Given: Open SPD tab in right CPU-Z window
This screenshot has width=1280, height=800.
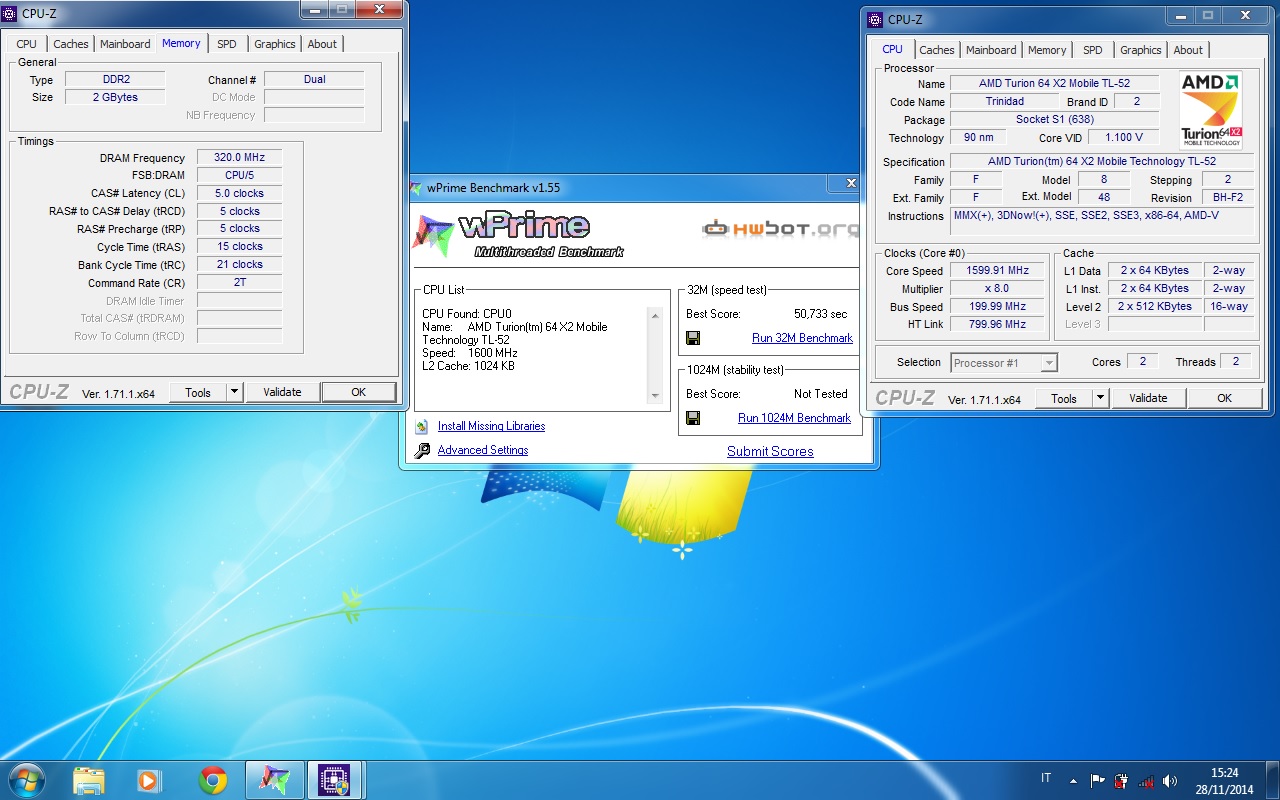Looking at the screenshot, I should (1093, 50).
